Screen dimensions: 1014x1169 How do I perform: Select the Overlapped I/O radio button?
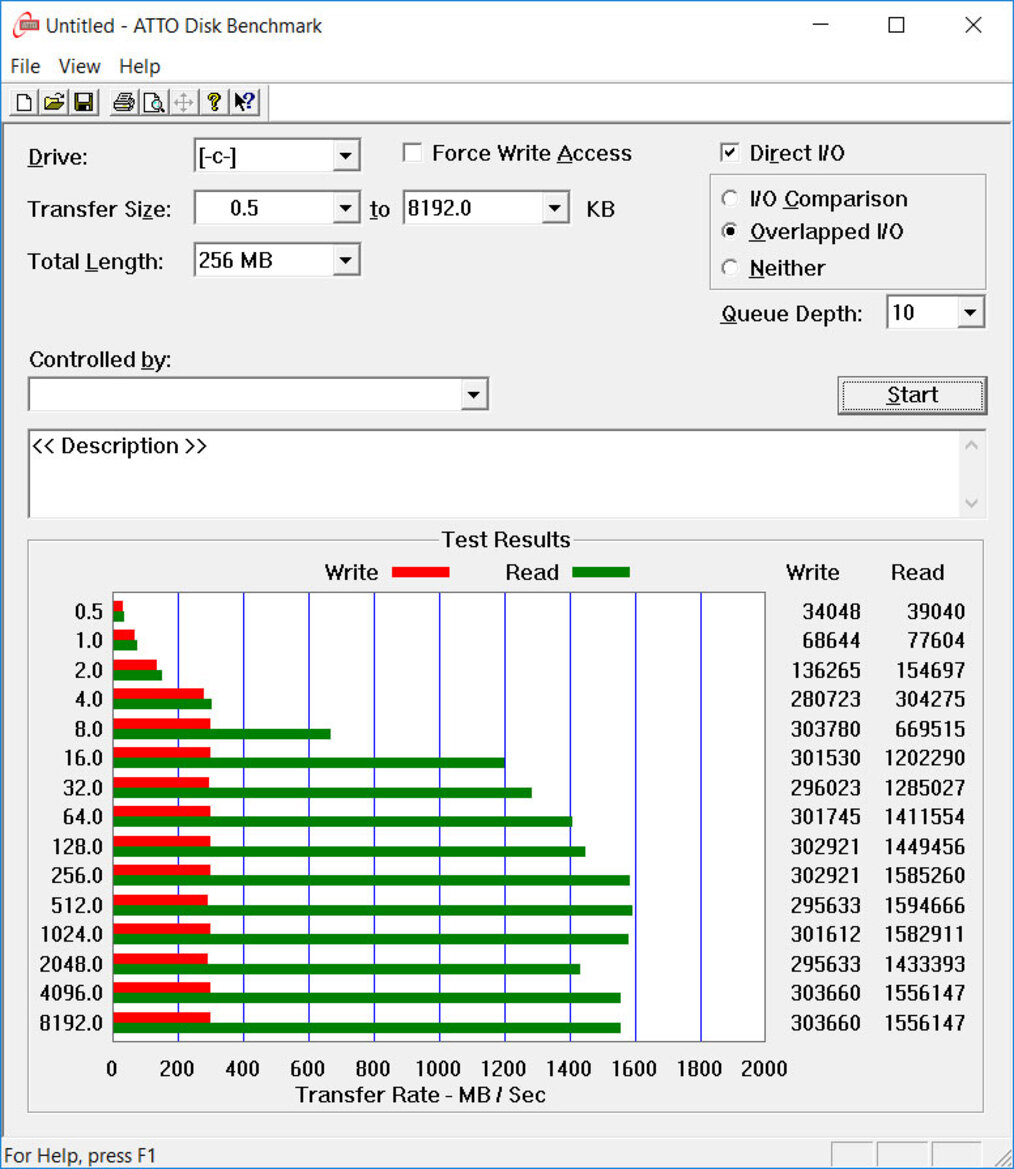coord(730,231)
